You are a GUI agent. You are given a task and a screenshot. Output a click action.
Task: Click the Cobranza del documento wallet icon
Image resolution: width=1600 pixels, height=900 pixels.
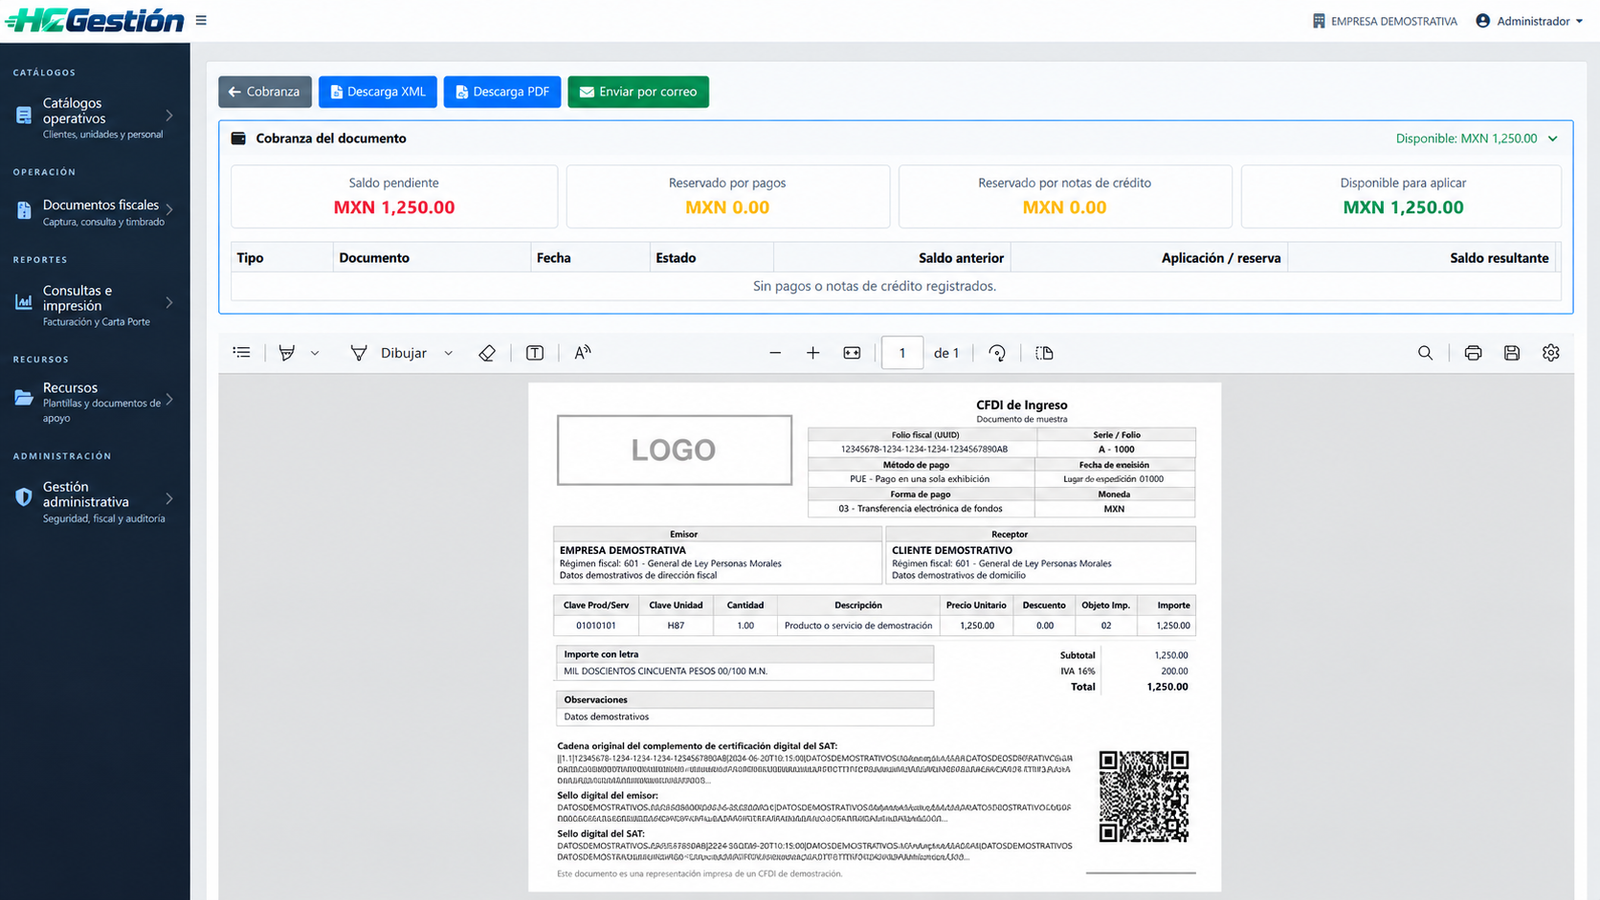[x=239, y=139]
